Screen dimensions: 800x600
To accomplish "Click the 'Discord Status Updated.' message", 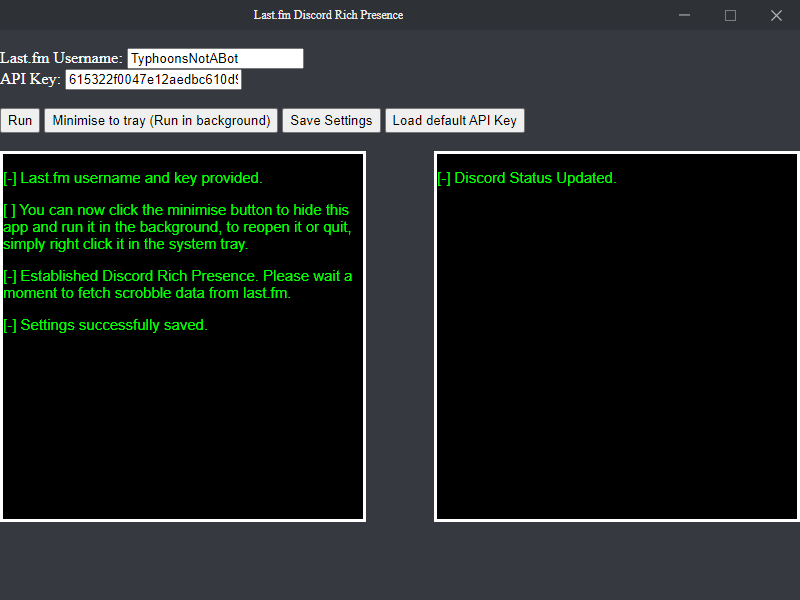I will pyautogui.click(x=527, y=178).
